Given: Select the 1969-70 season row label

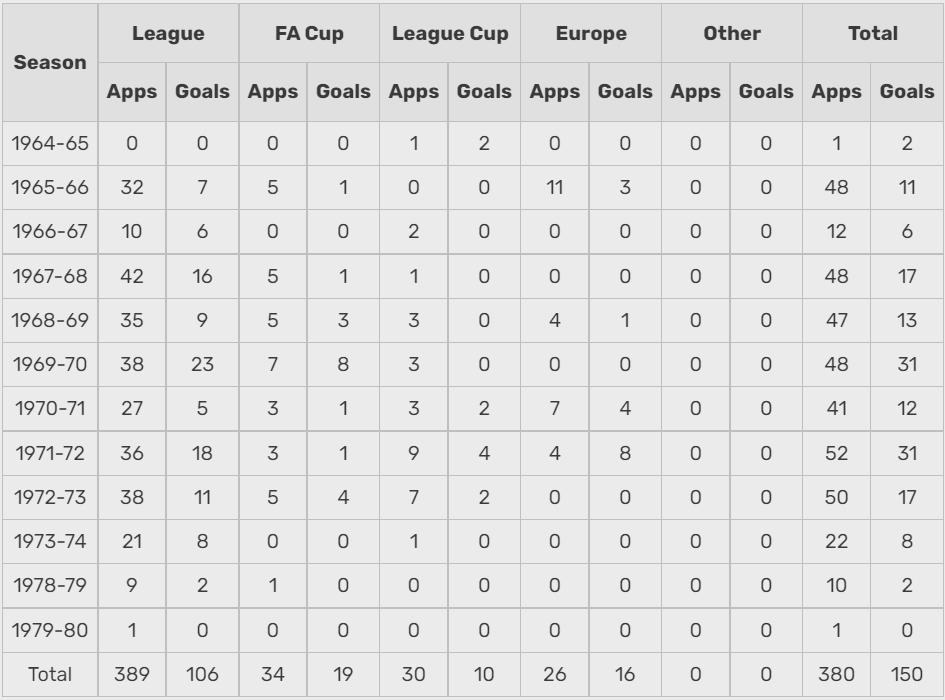Looking at the screenshot, I should (49, 364).
